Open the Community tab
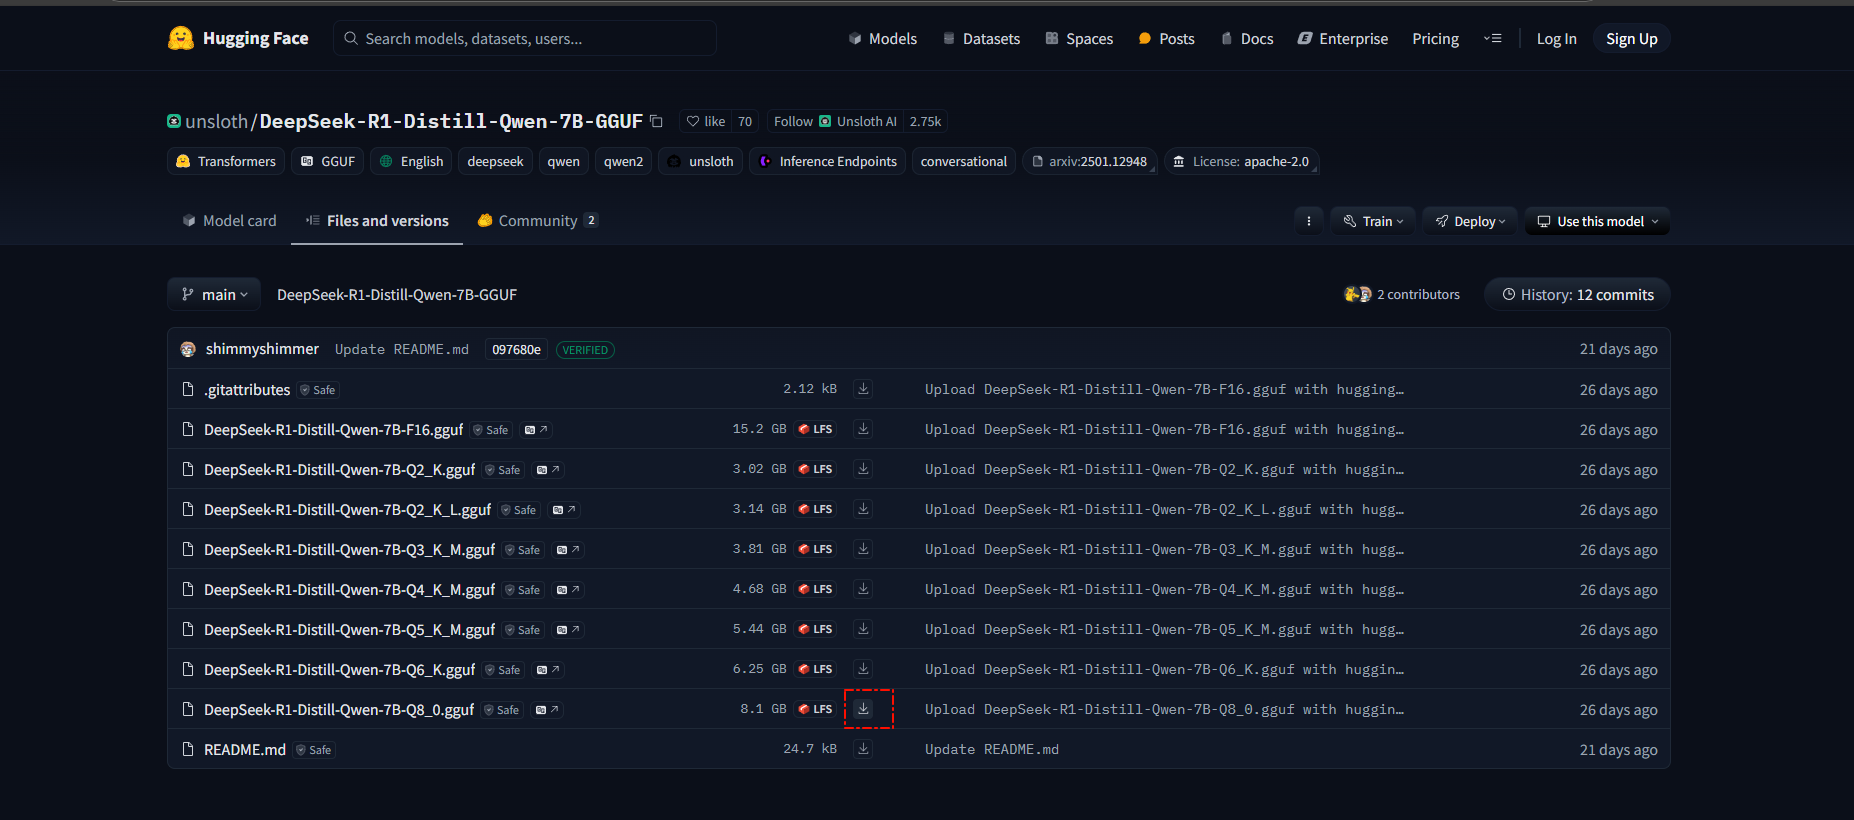Screen dimensions: 1854x820 tap(538, 220)
